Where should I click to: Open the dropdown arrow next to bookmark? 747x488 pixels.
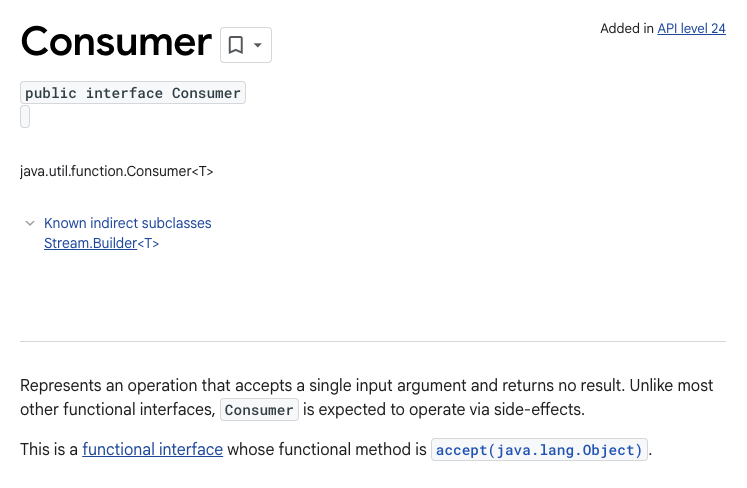tap(258, 45)
